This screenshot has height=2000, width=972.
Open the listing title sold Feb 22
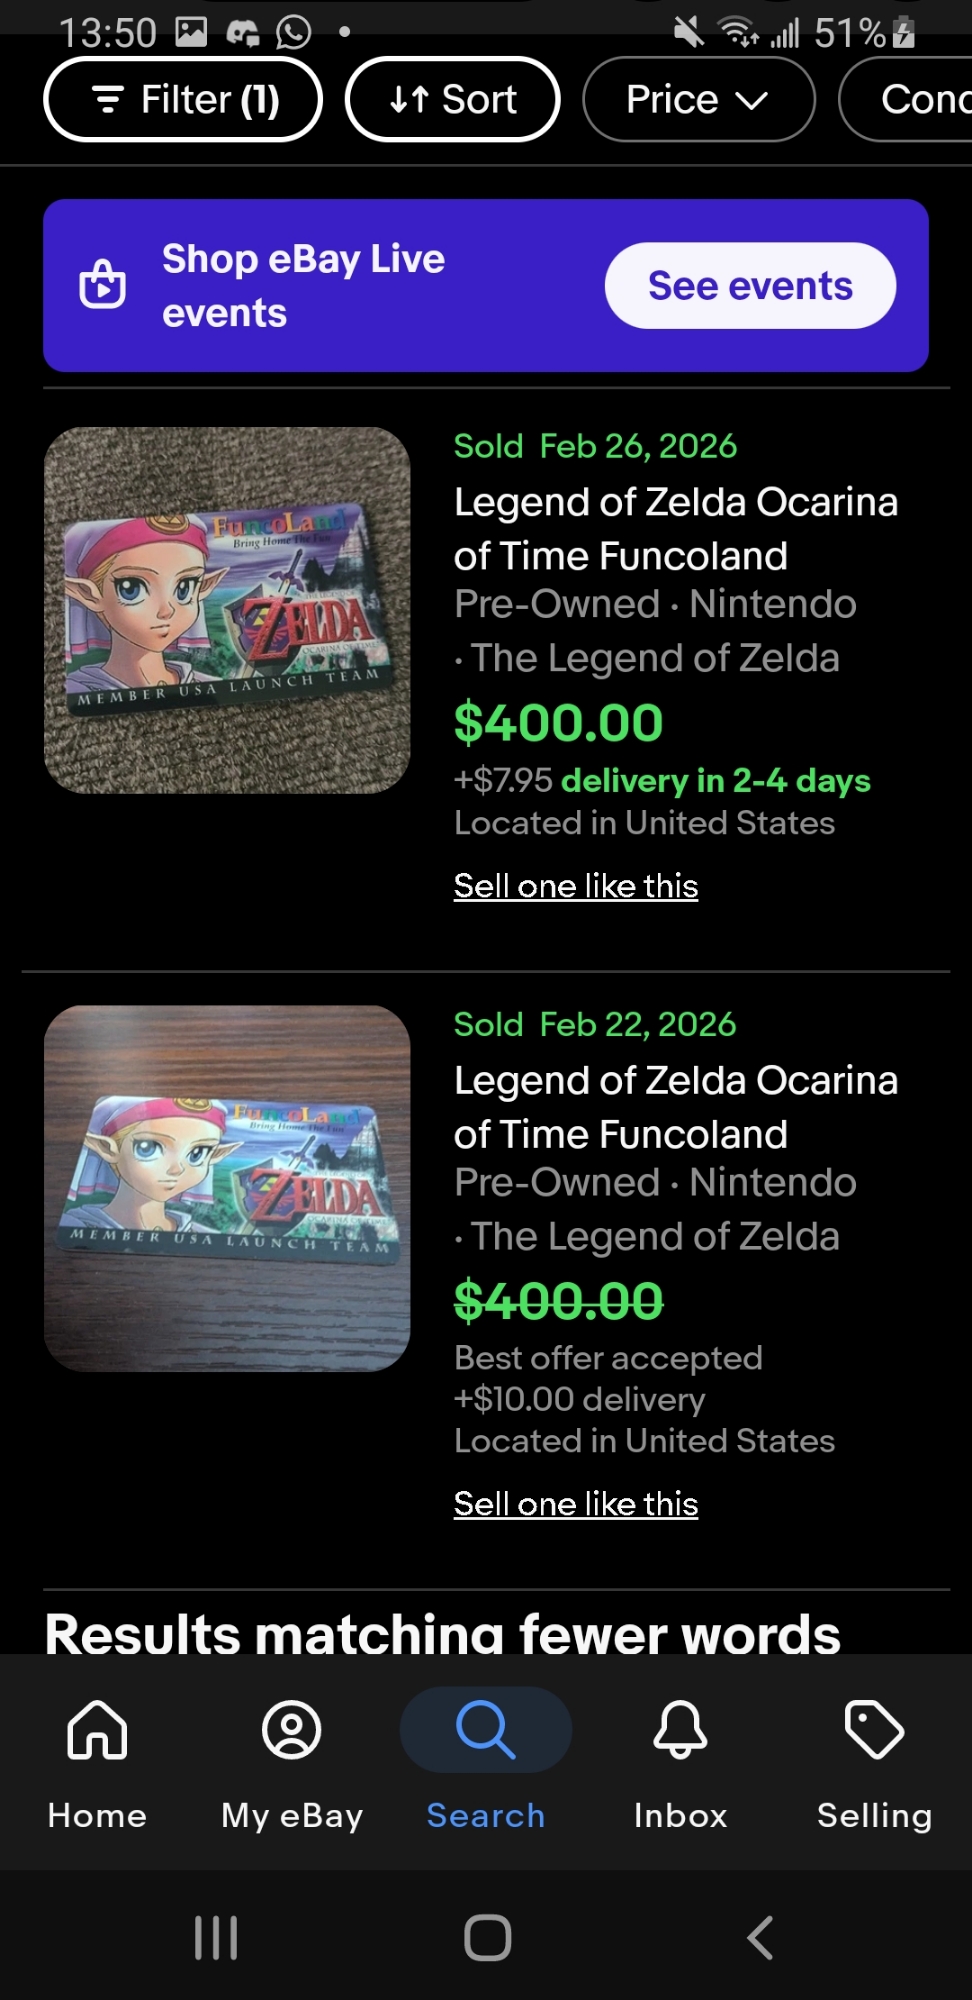click(x=675, y=1107)
